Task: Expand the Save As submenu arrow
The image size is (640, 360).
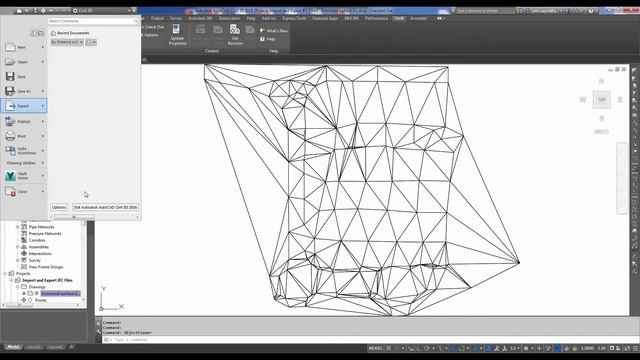Action: coord(43,91)
